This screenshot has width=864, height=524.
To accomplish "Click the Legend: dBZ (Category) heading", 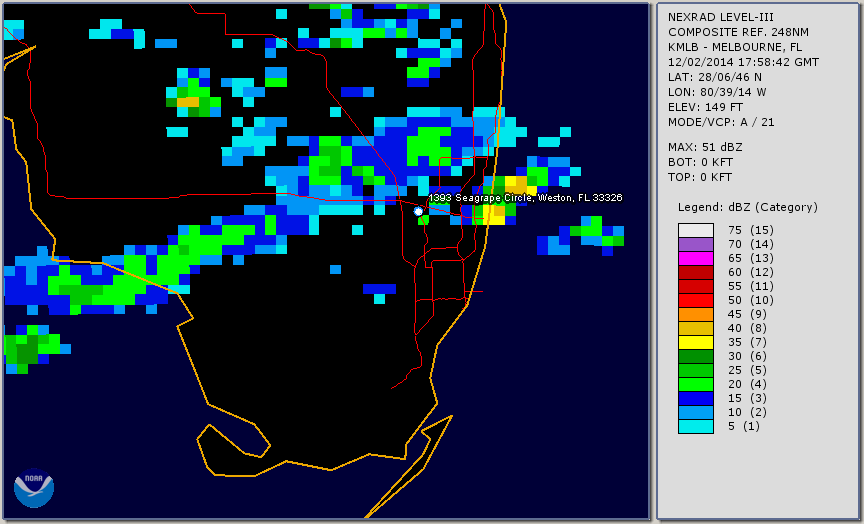I will click(x=748, y=207).
